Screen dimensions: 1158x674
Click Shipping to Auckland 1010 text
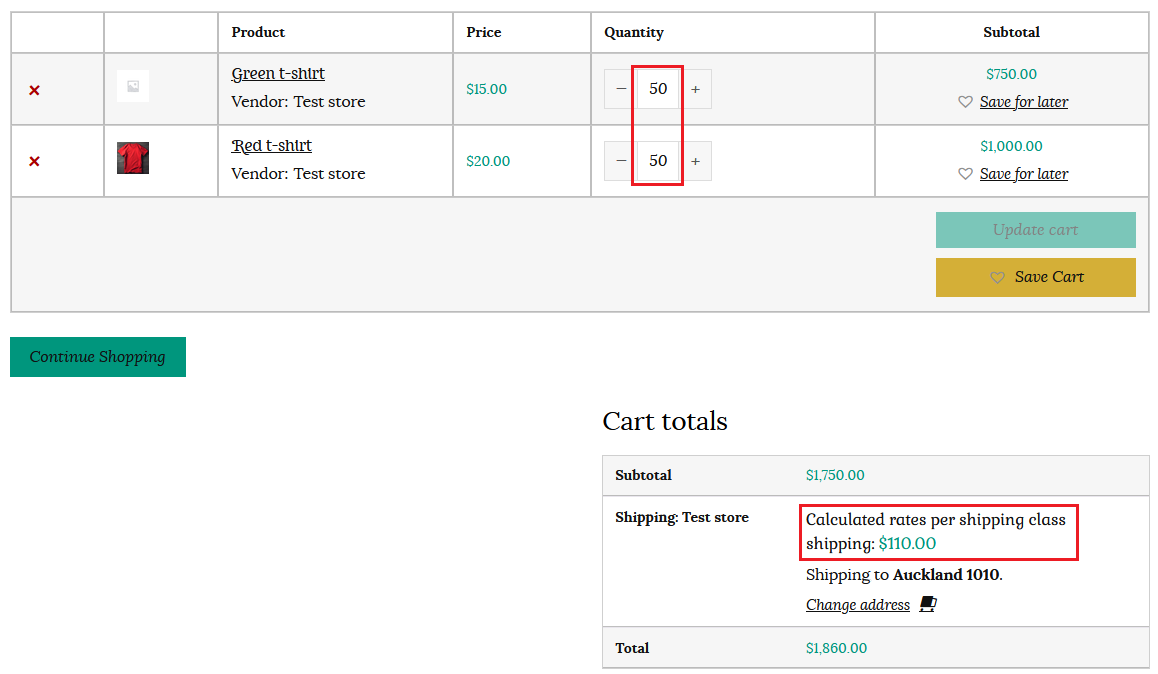(x=904, y=574)
